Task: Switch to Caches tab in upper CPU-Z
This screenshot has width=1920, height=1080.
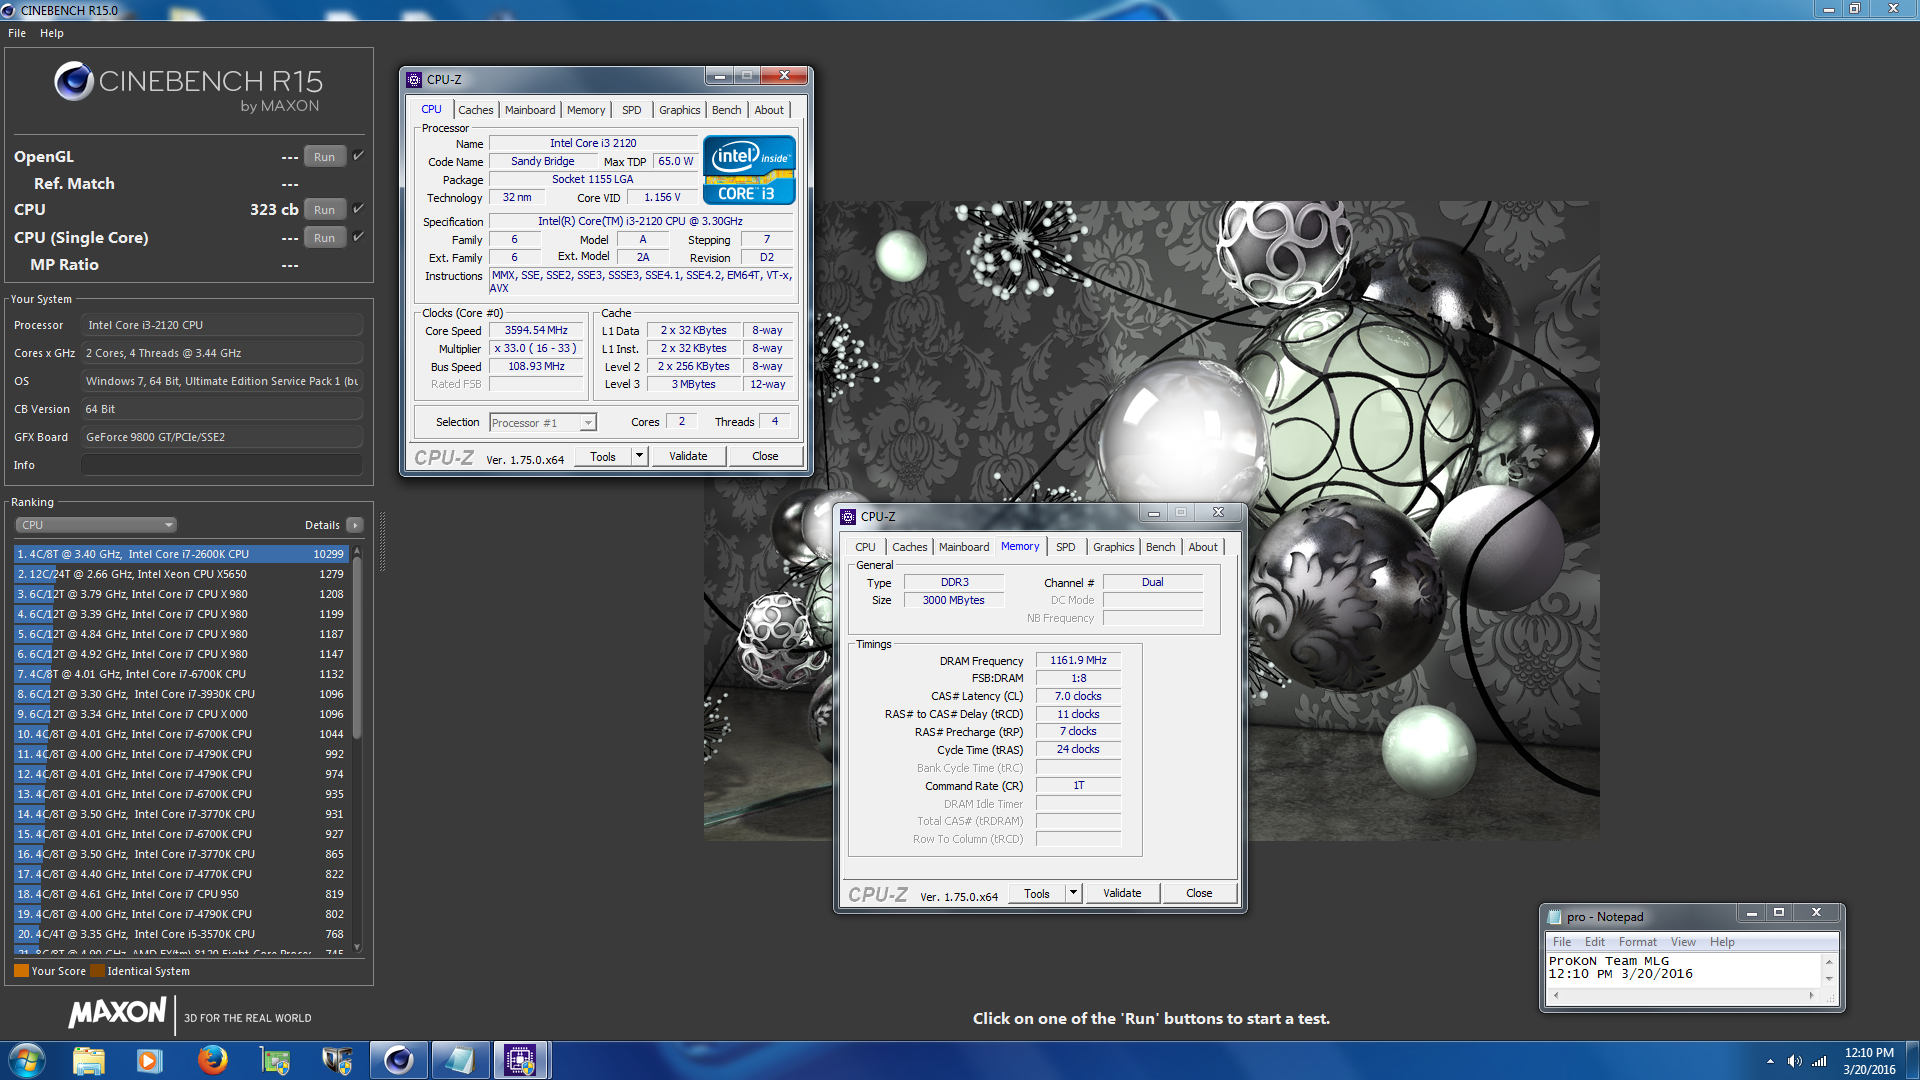Action: point(476,110)
